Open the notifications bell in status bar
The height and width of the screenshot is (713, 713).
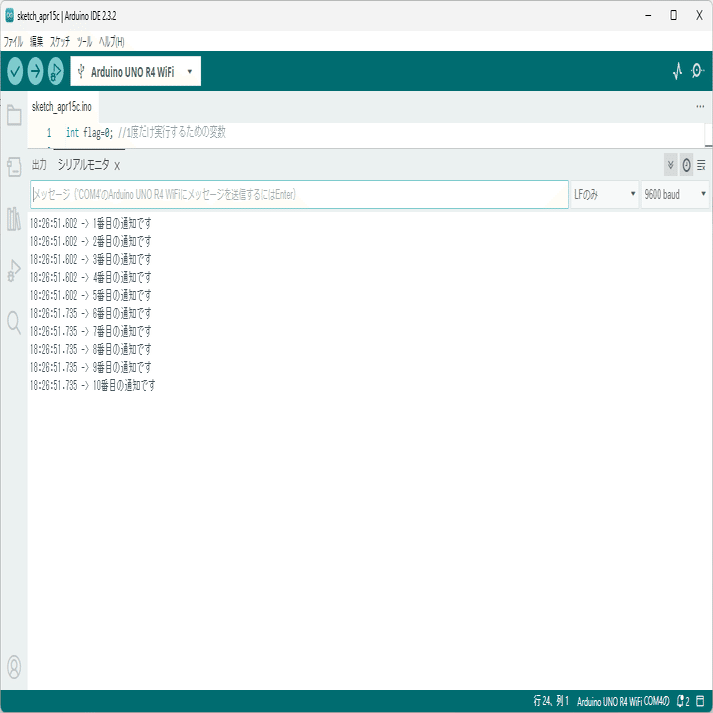[x=683, y=701]
